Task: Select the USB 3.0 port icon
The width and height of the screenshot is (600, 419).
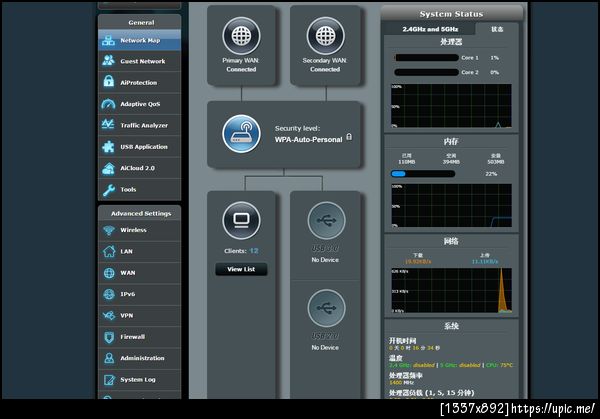Action: (326, 220)
